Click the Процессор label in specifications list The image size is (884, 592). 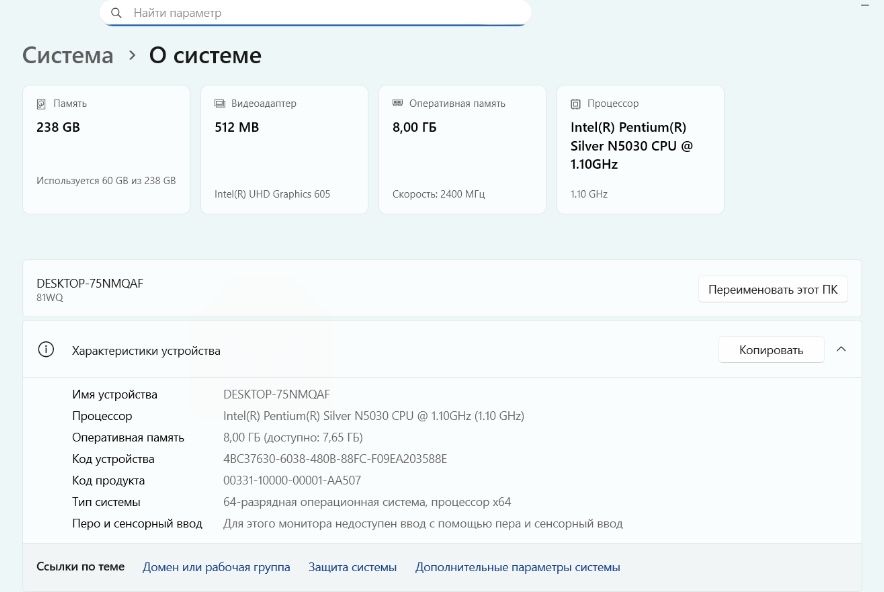pos(102,416)
